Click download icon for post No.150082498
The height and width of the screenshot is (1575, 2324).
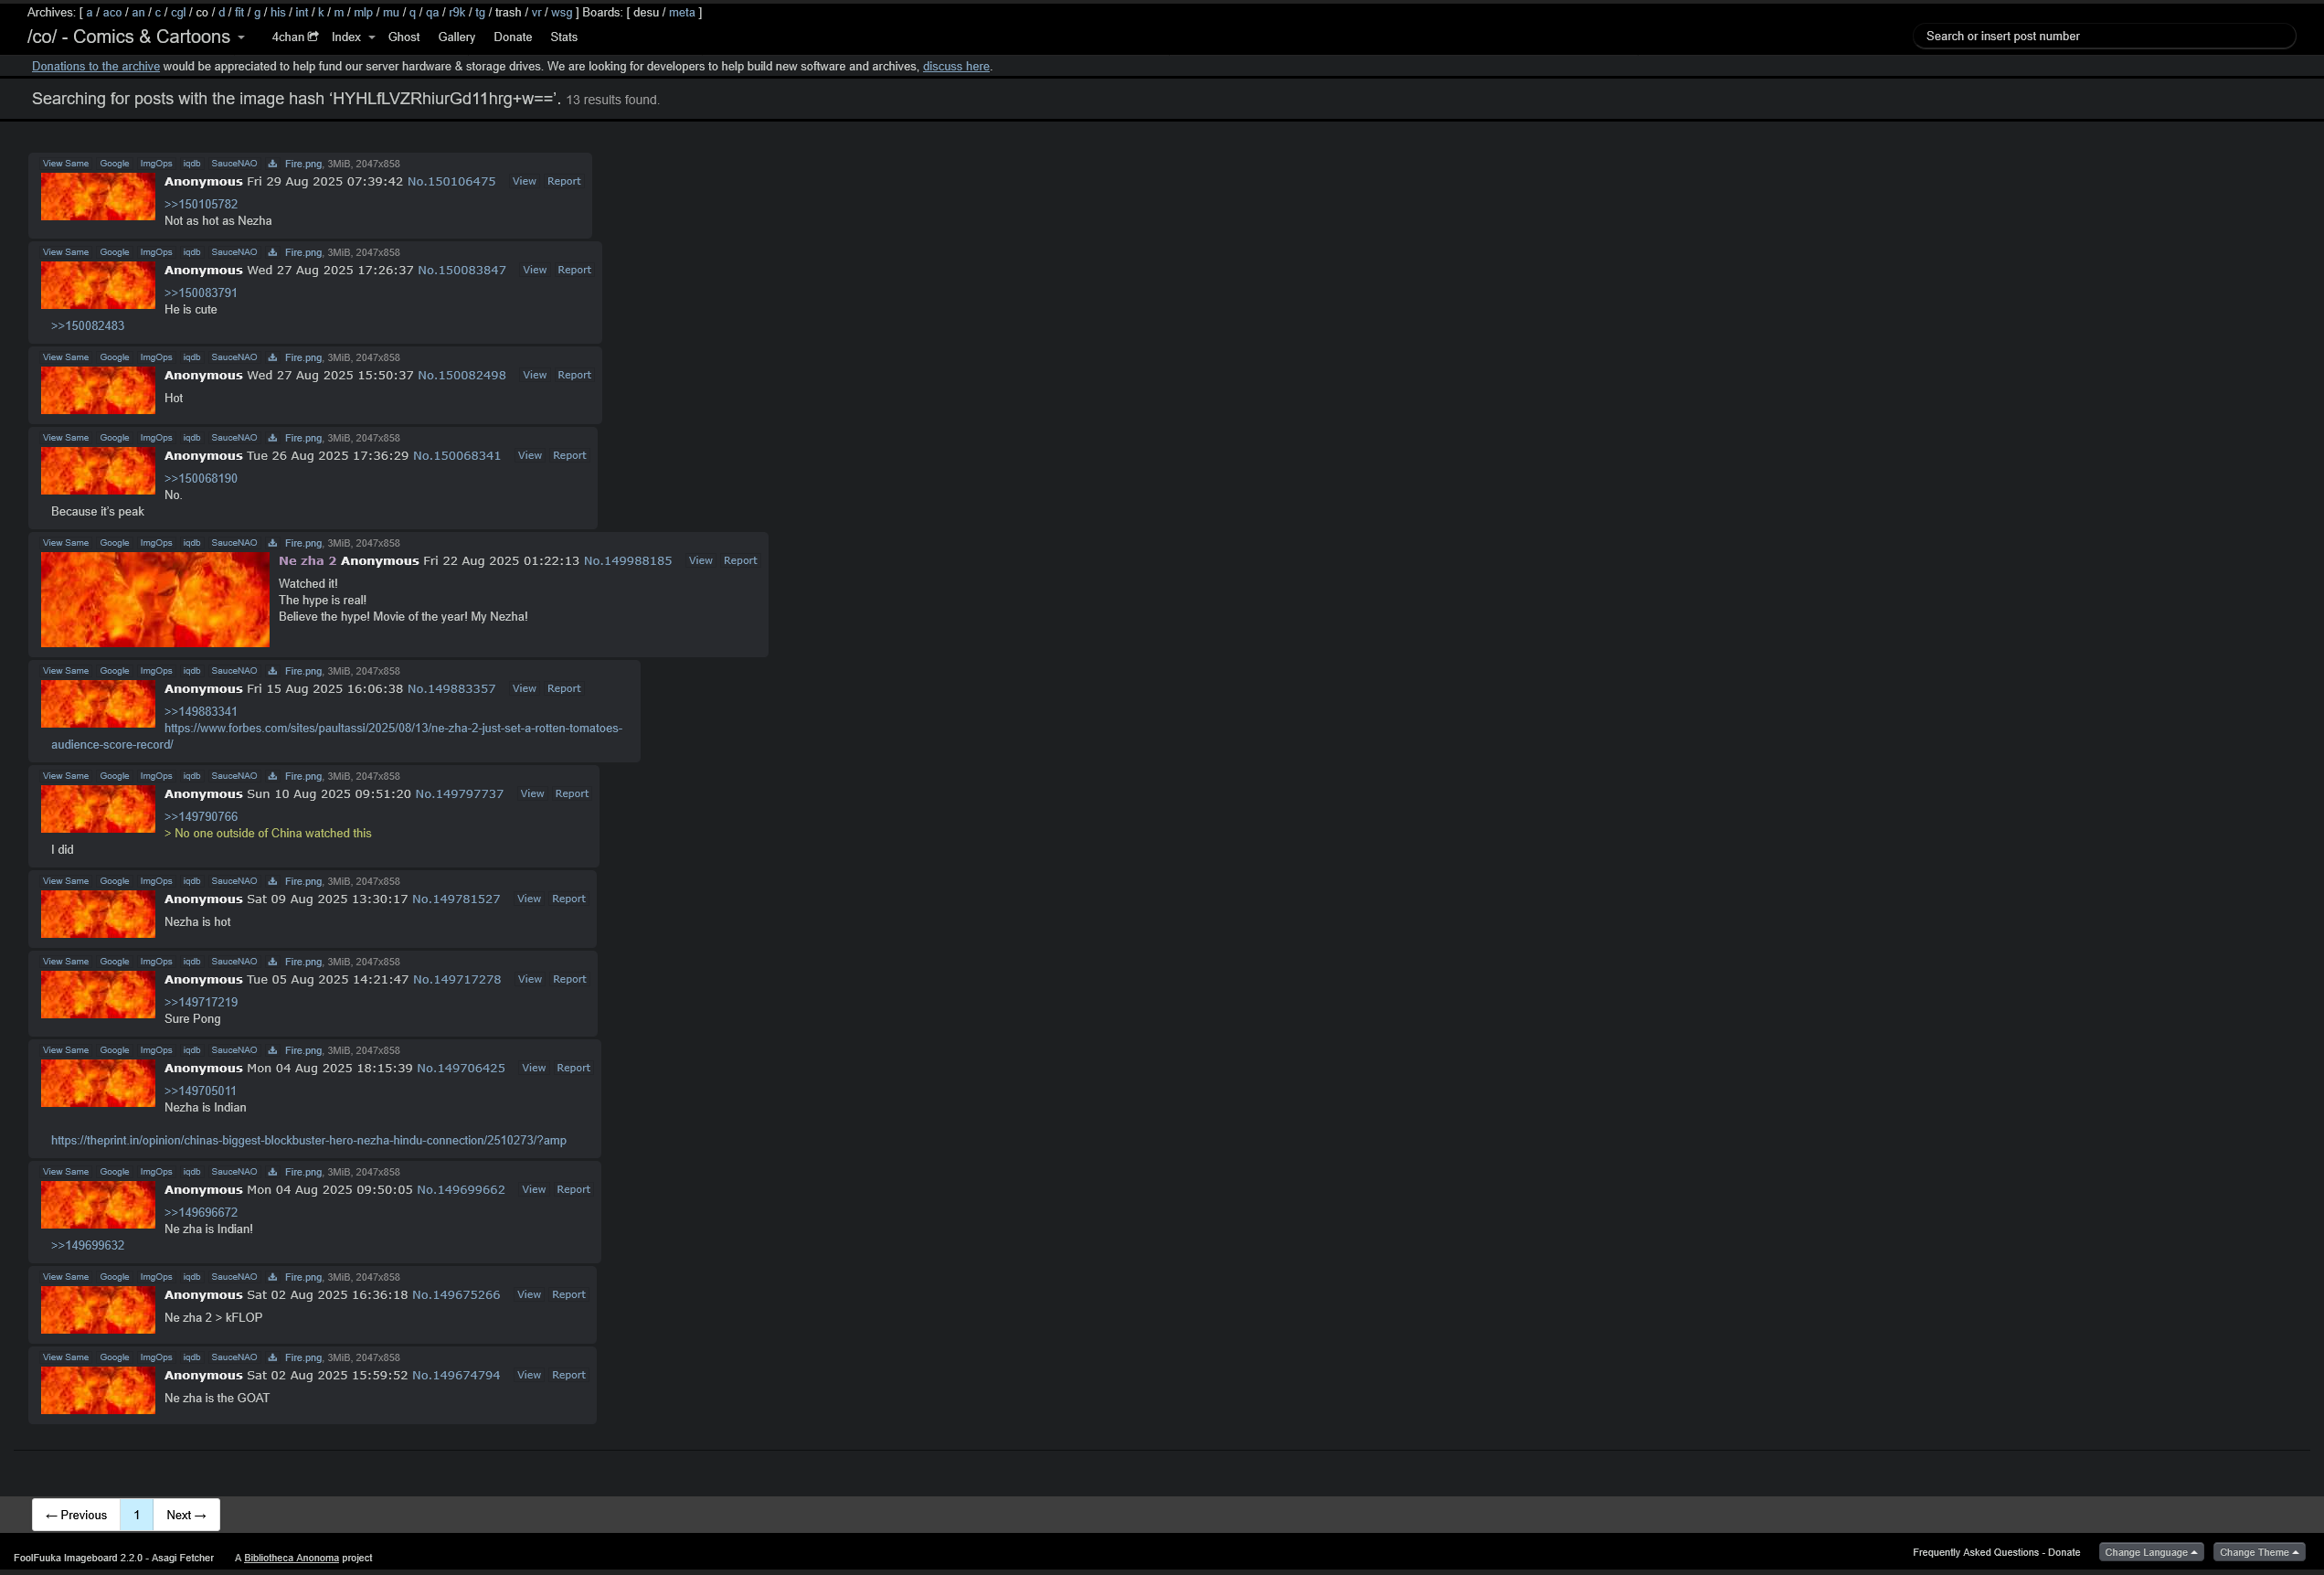[272, 357]
